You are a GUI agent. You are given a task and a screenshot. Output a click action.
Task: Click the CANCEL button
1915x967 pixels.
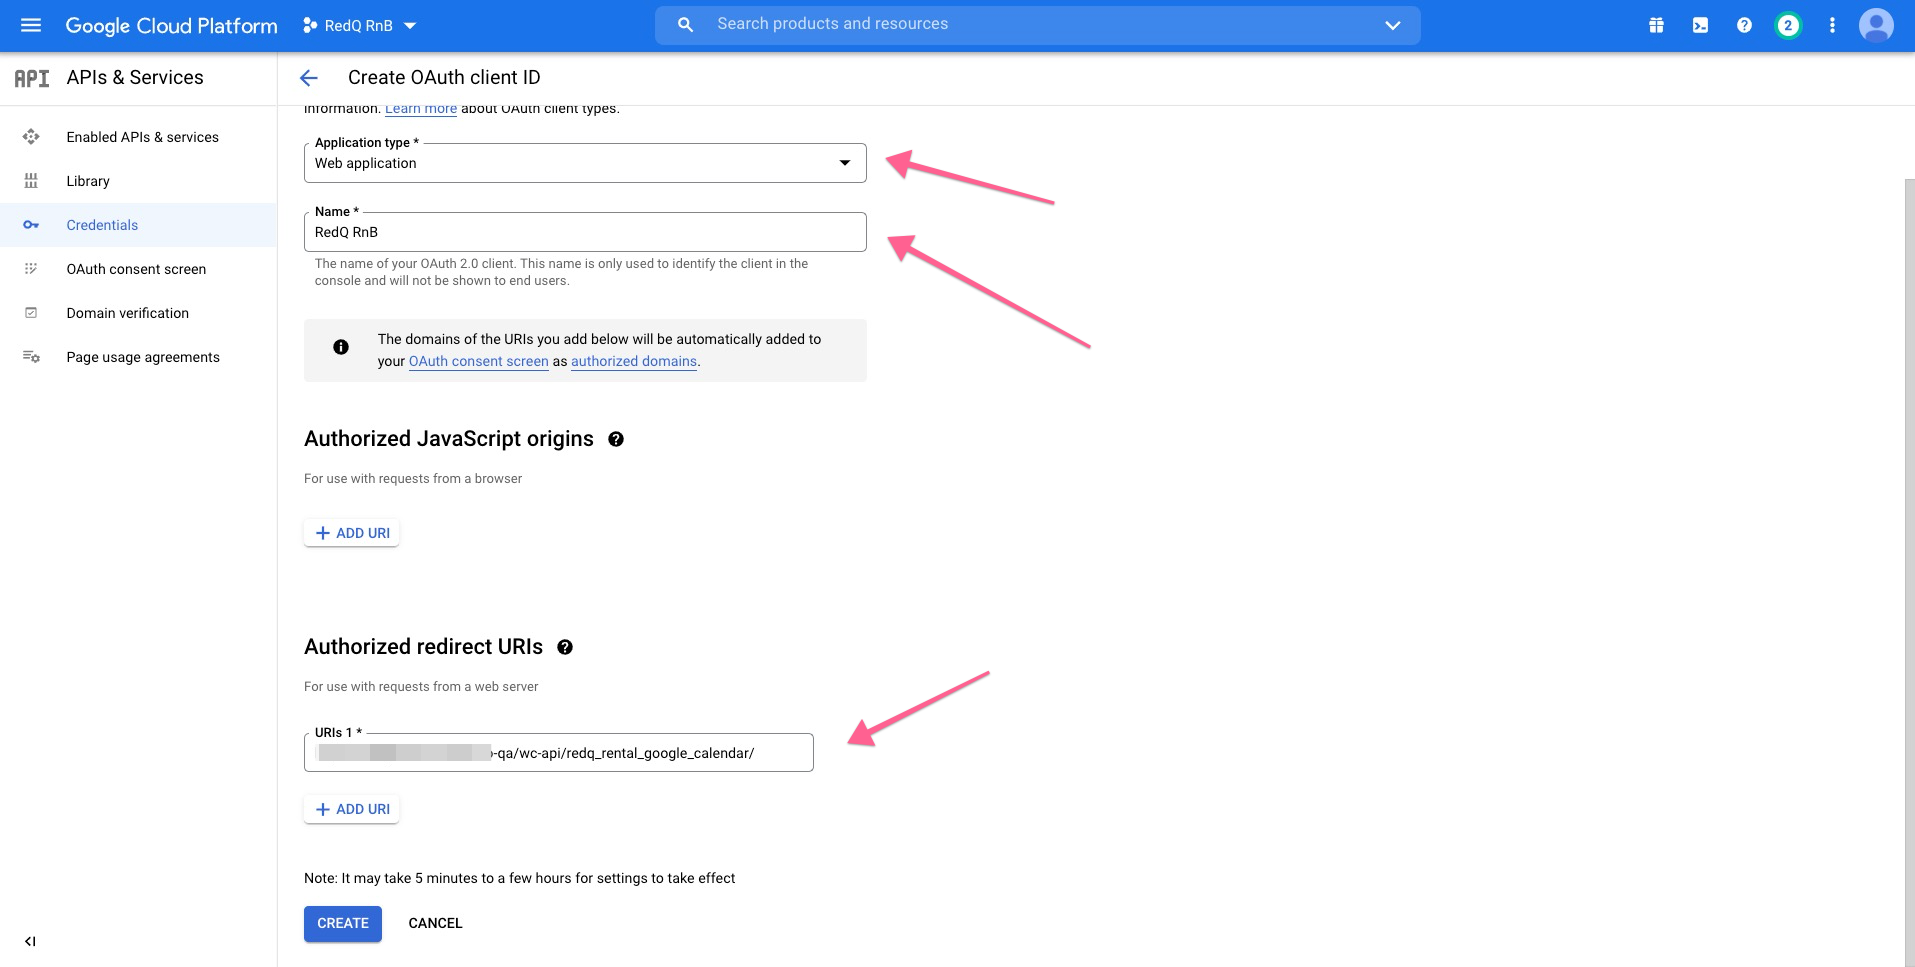point(435,923)
